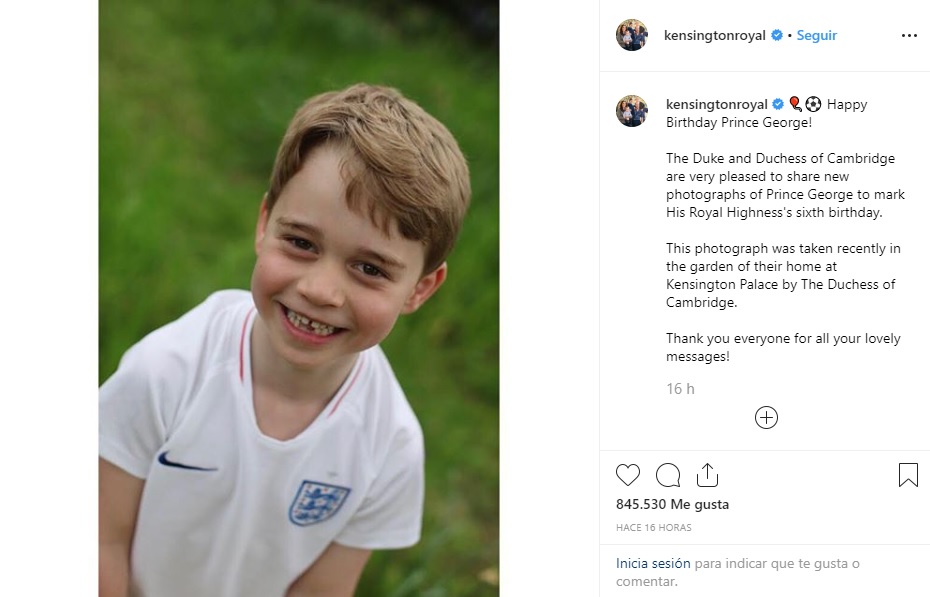Like the post with the heart icon
Viewport: 930px width, 597px height.
pos(628,475)
